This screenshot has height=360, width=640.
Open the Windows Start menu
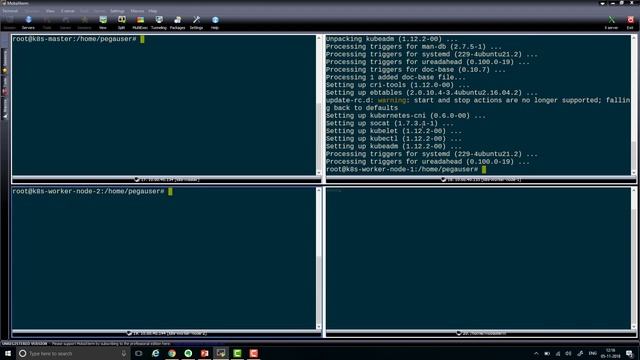(x=8, y=353)
